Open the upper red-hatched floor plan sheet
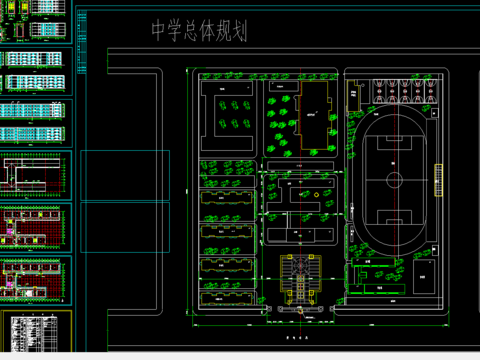The height and width of the screenshot is (360, 480). 36,228
